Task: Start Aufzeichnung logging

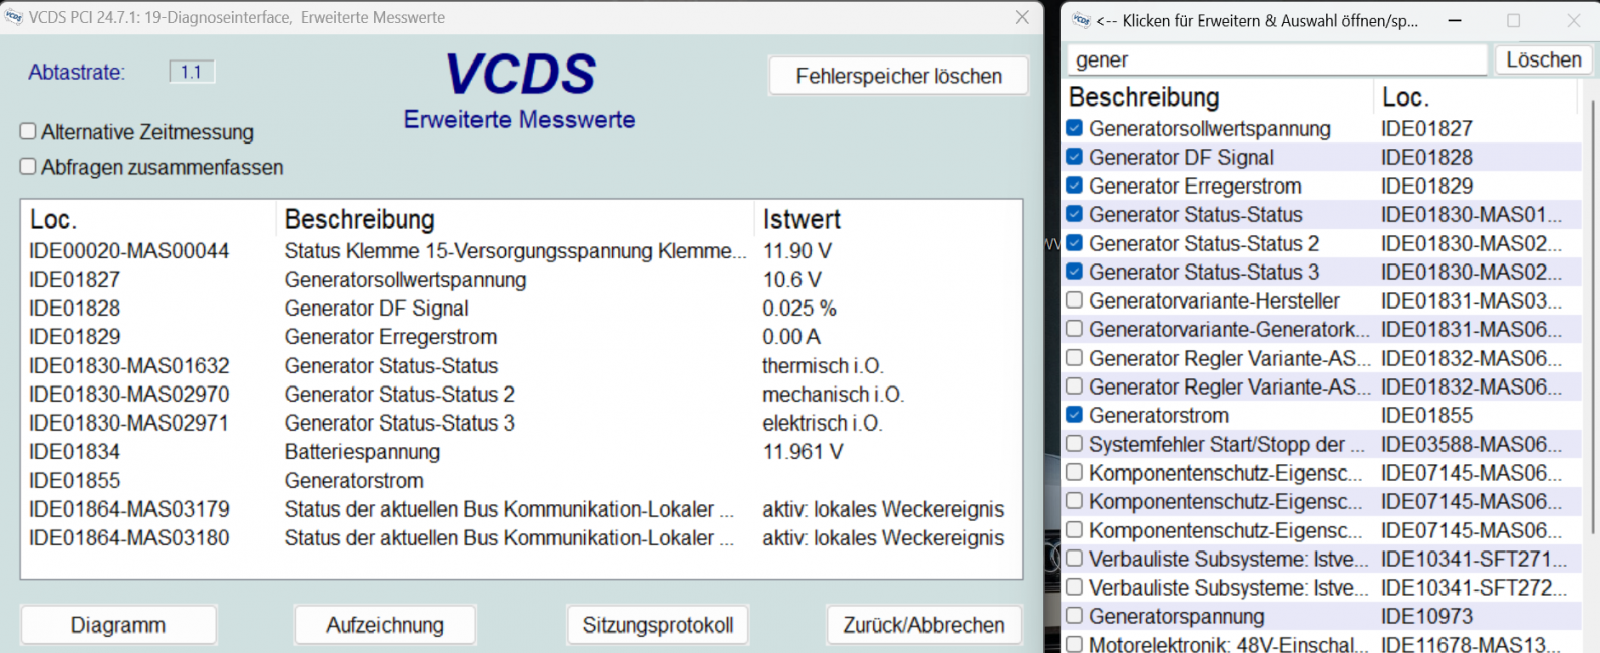Action: [x=385, y=625]
